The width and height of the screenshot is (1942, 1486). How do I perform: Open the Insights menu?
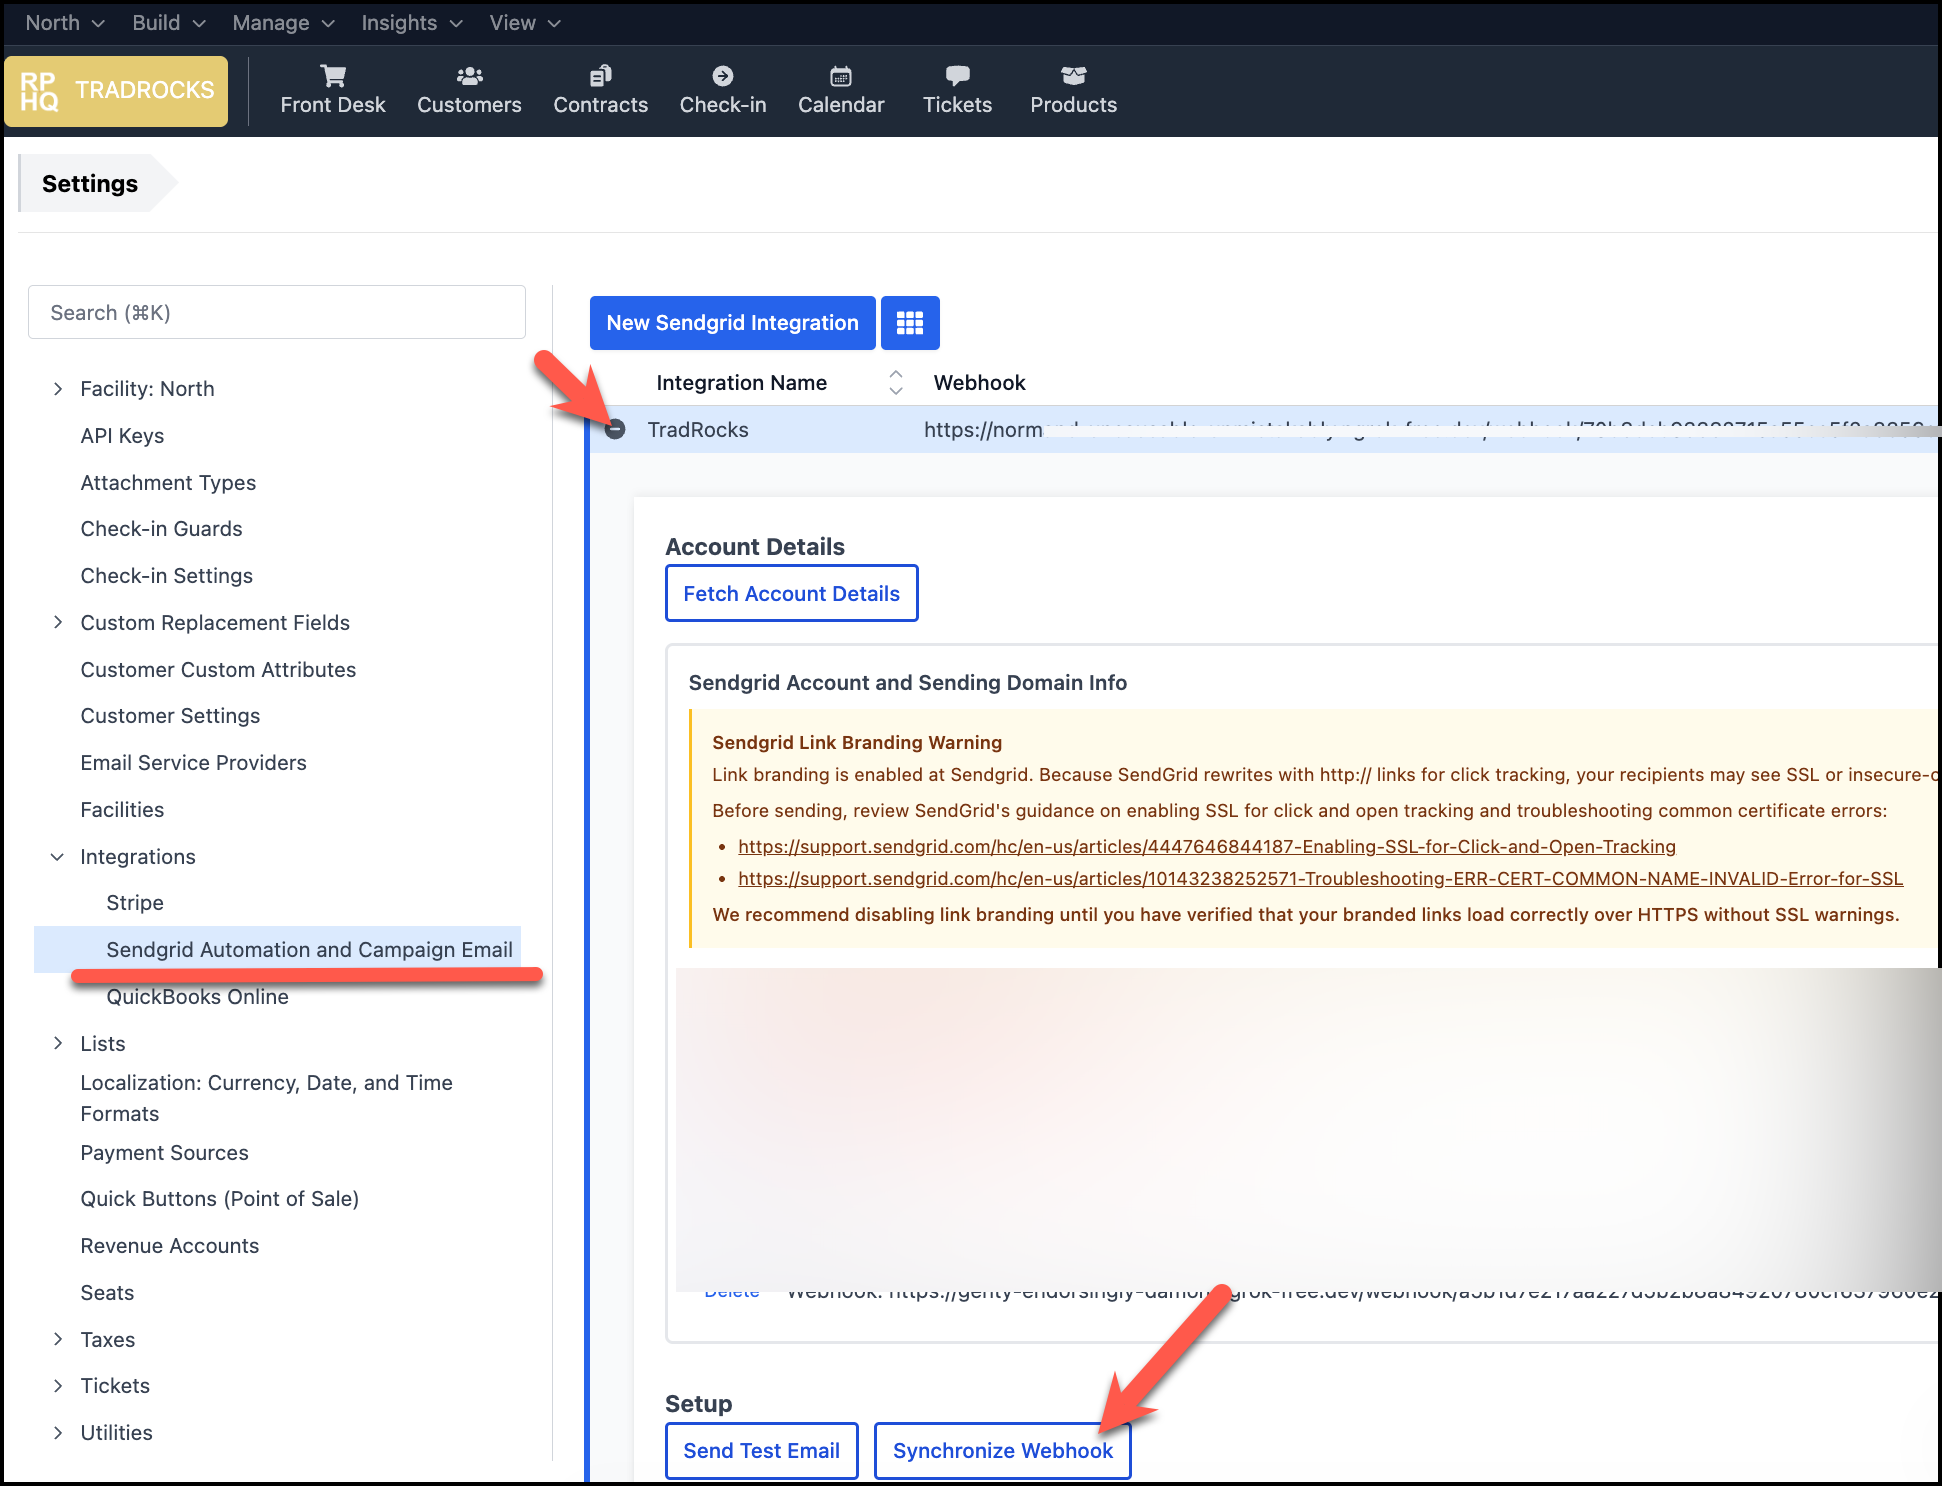click(411, 23)
